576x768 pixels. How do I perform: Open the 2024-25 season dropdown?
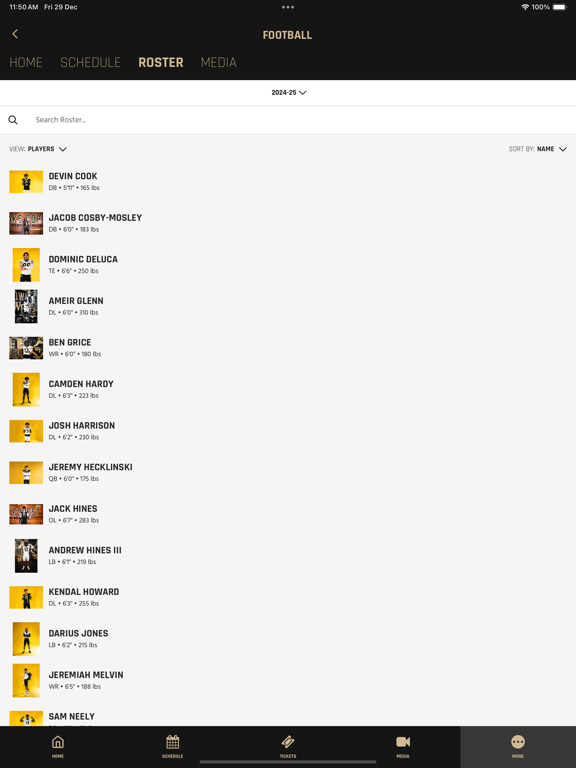[x=288, y=93]
